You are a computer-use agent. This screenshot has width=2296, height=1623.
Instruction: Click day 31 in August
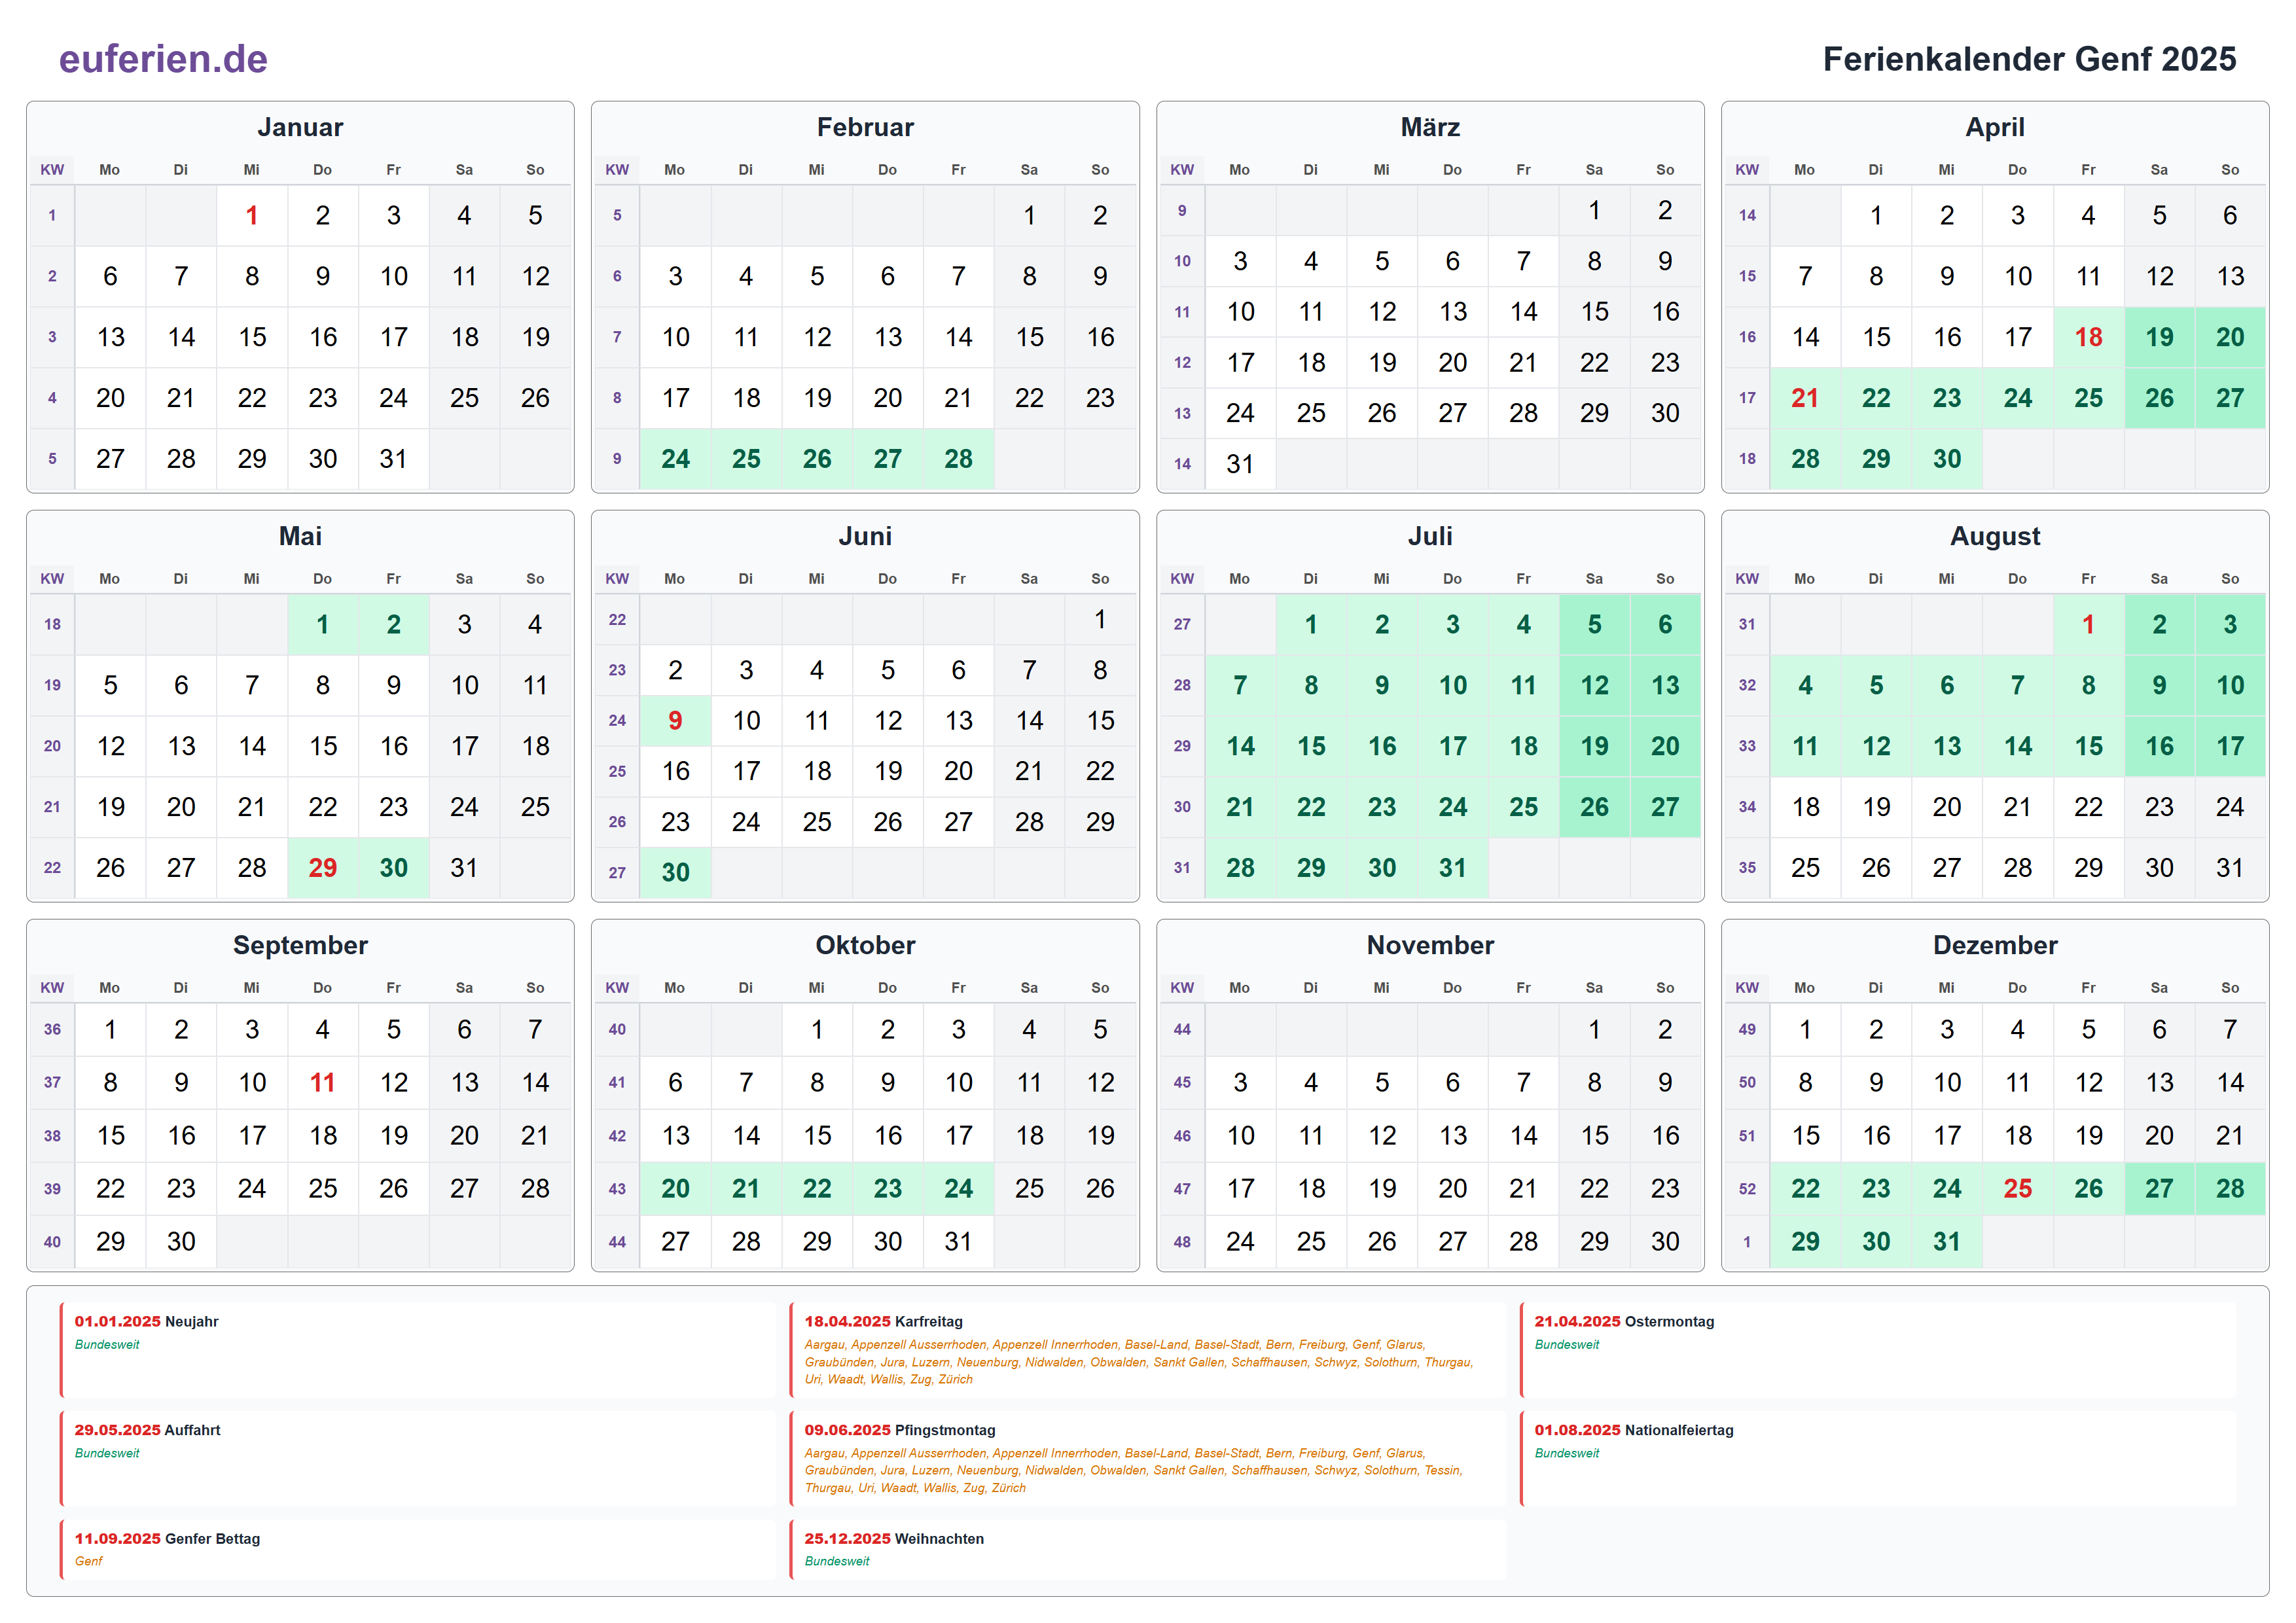2230,868
